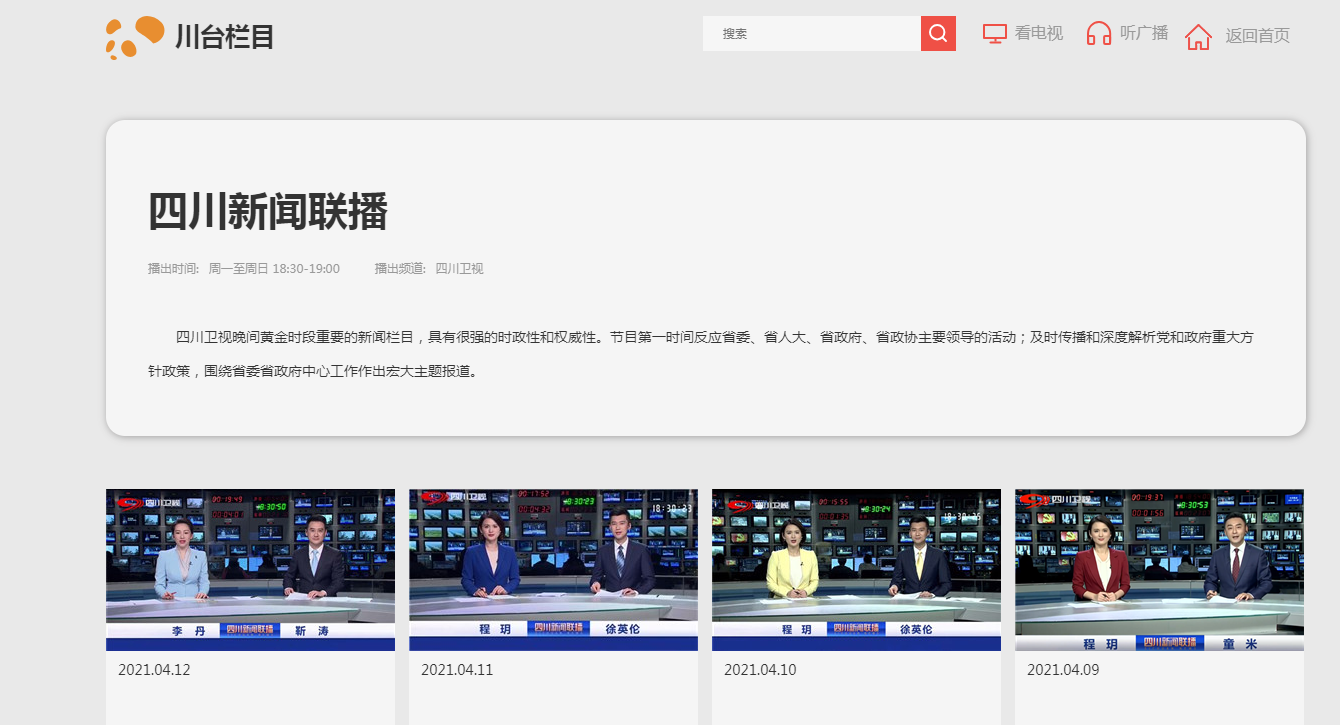
Task: Open the 2021.04.11 episode thumbnail
Action: tap(553, 570)
